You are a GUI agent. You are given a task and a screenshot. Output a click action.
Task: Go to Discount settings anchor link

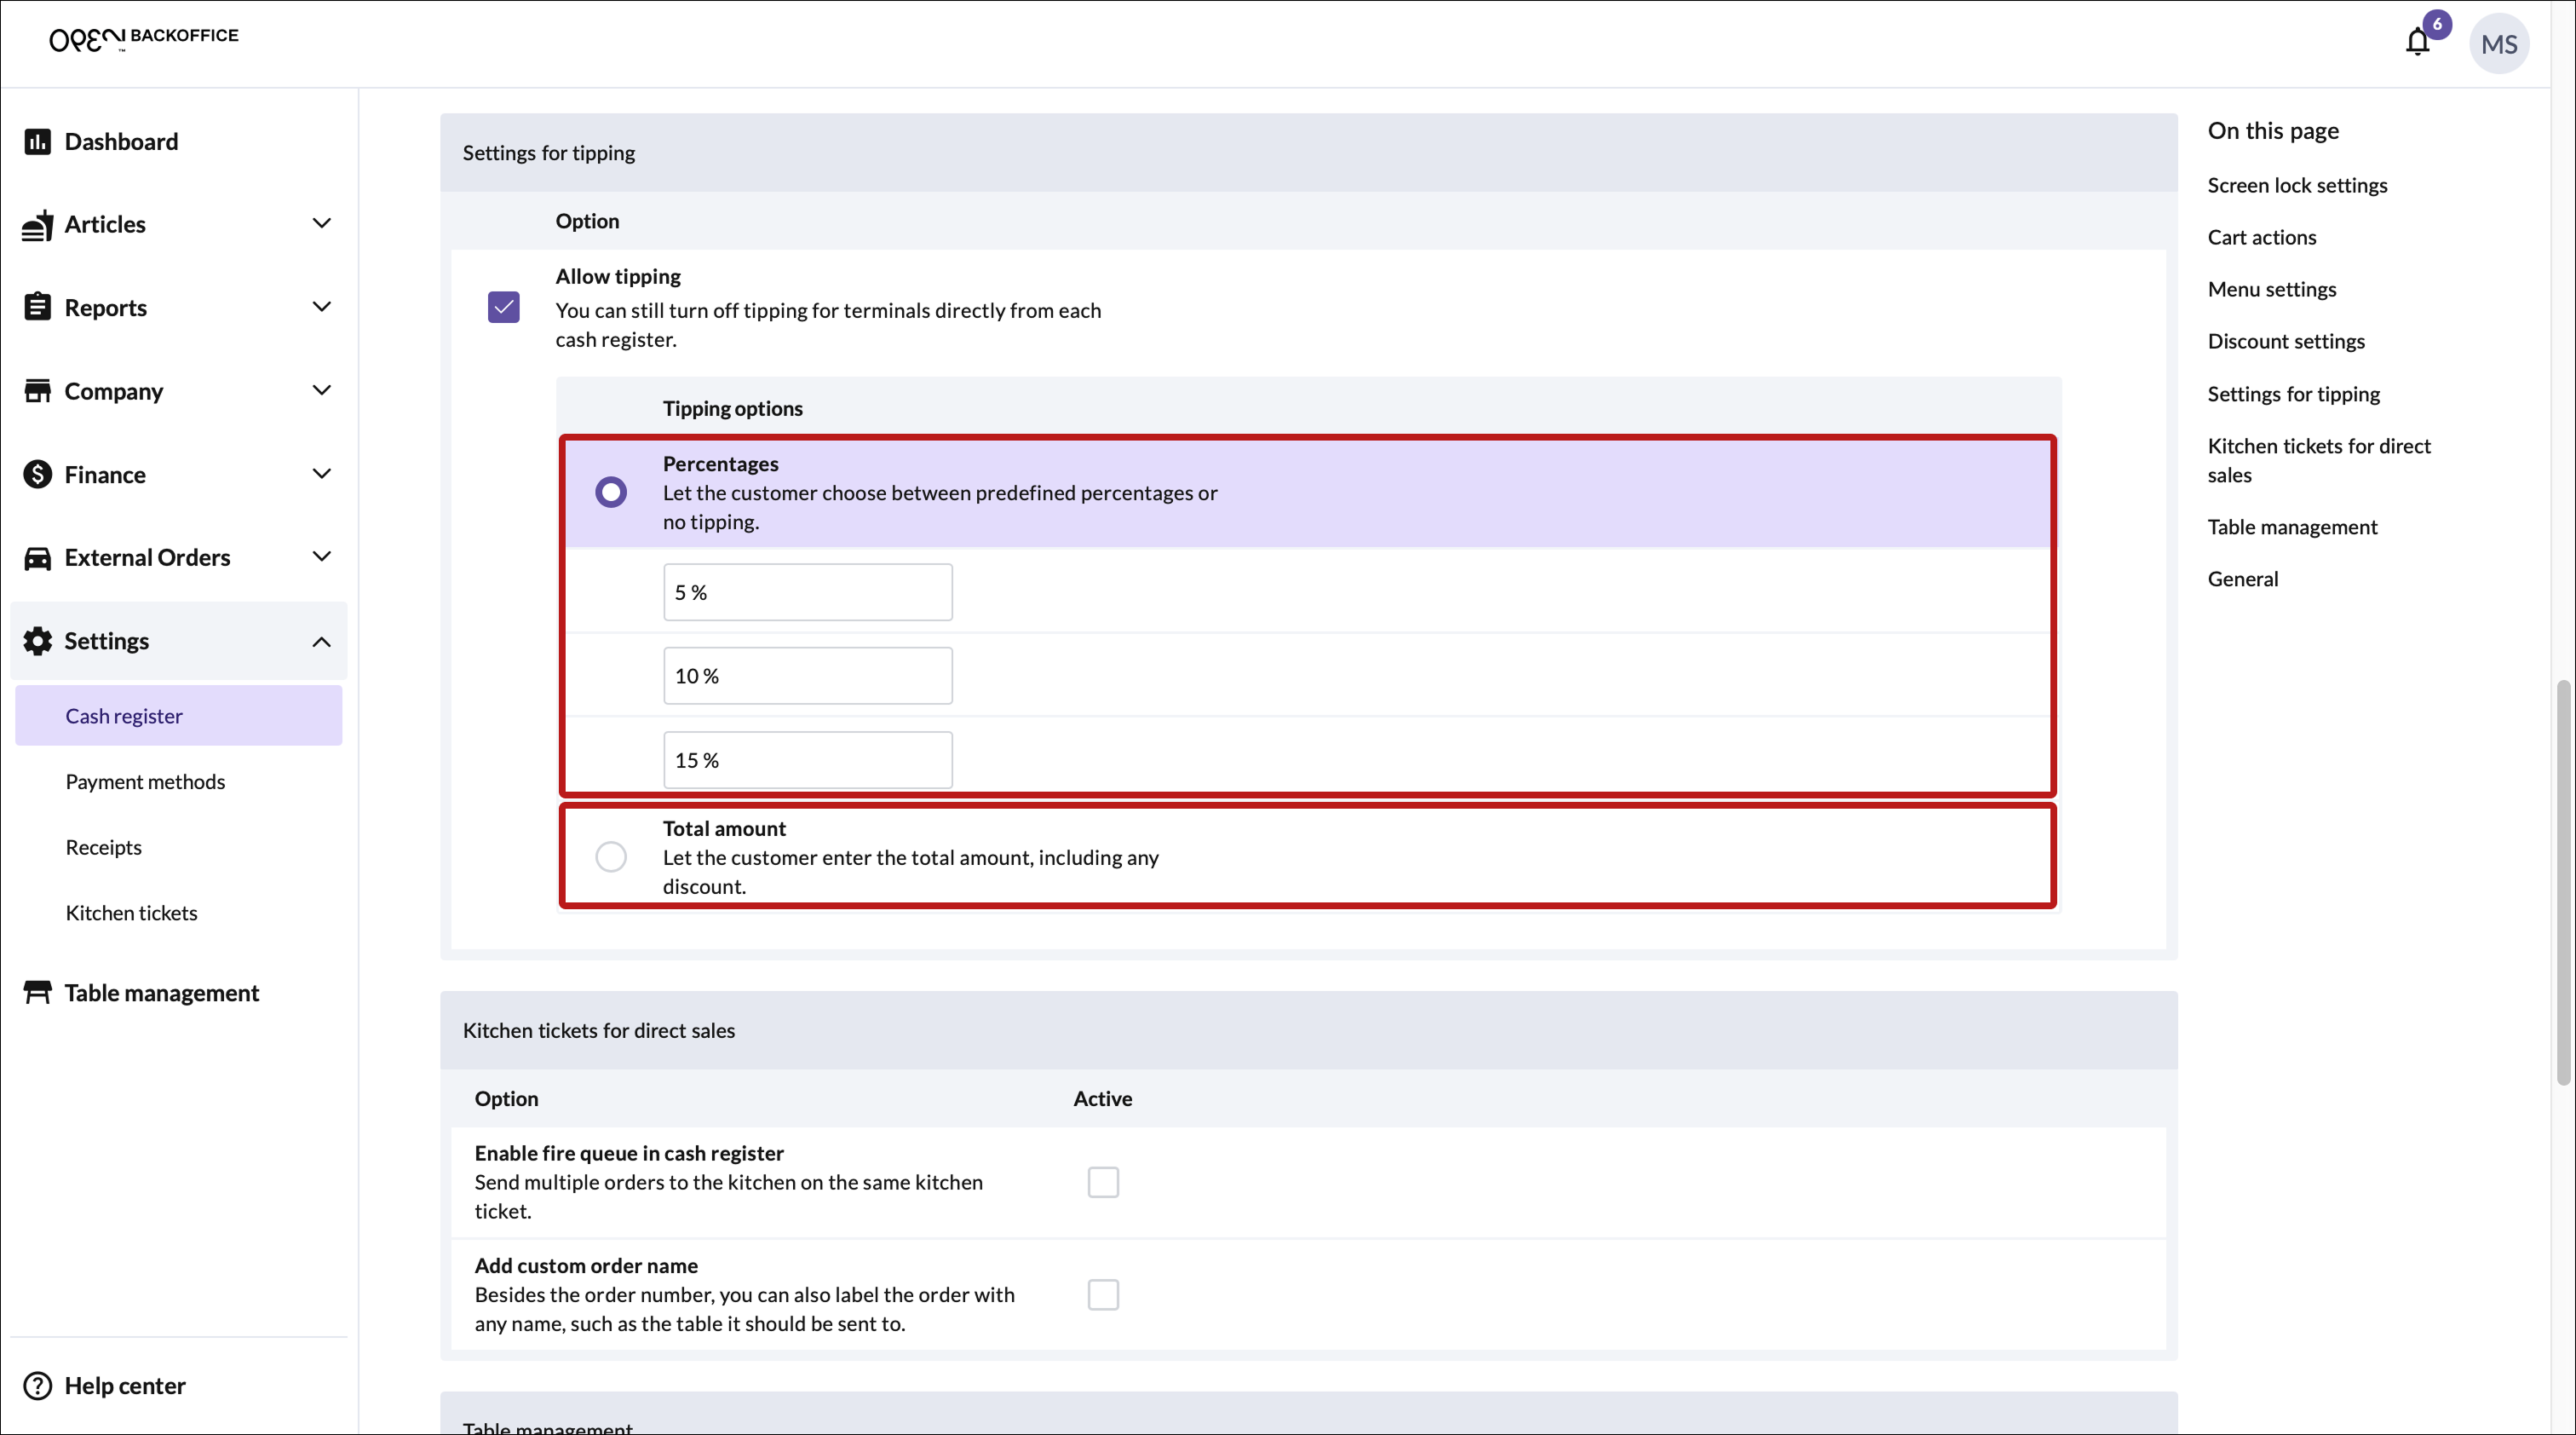point(2285,341)
